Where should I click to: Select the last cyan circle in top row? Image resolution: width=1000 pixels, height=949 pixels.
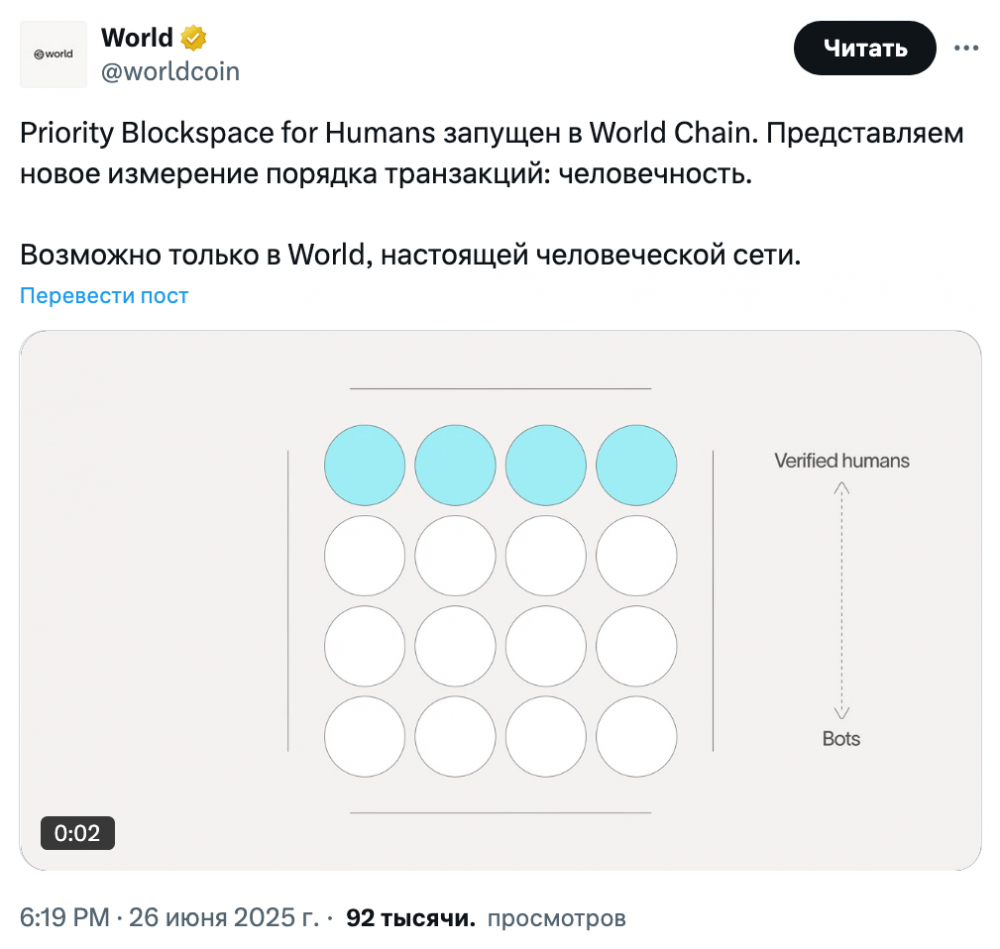click(636, 465)
